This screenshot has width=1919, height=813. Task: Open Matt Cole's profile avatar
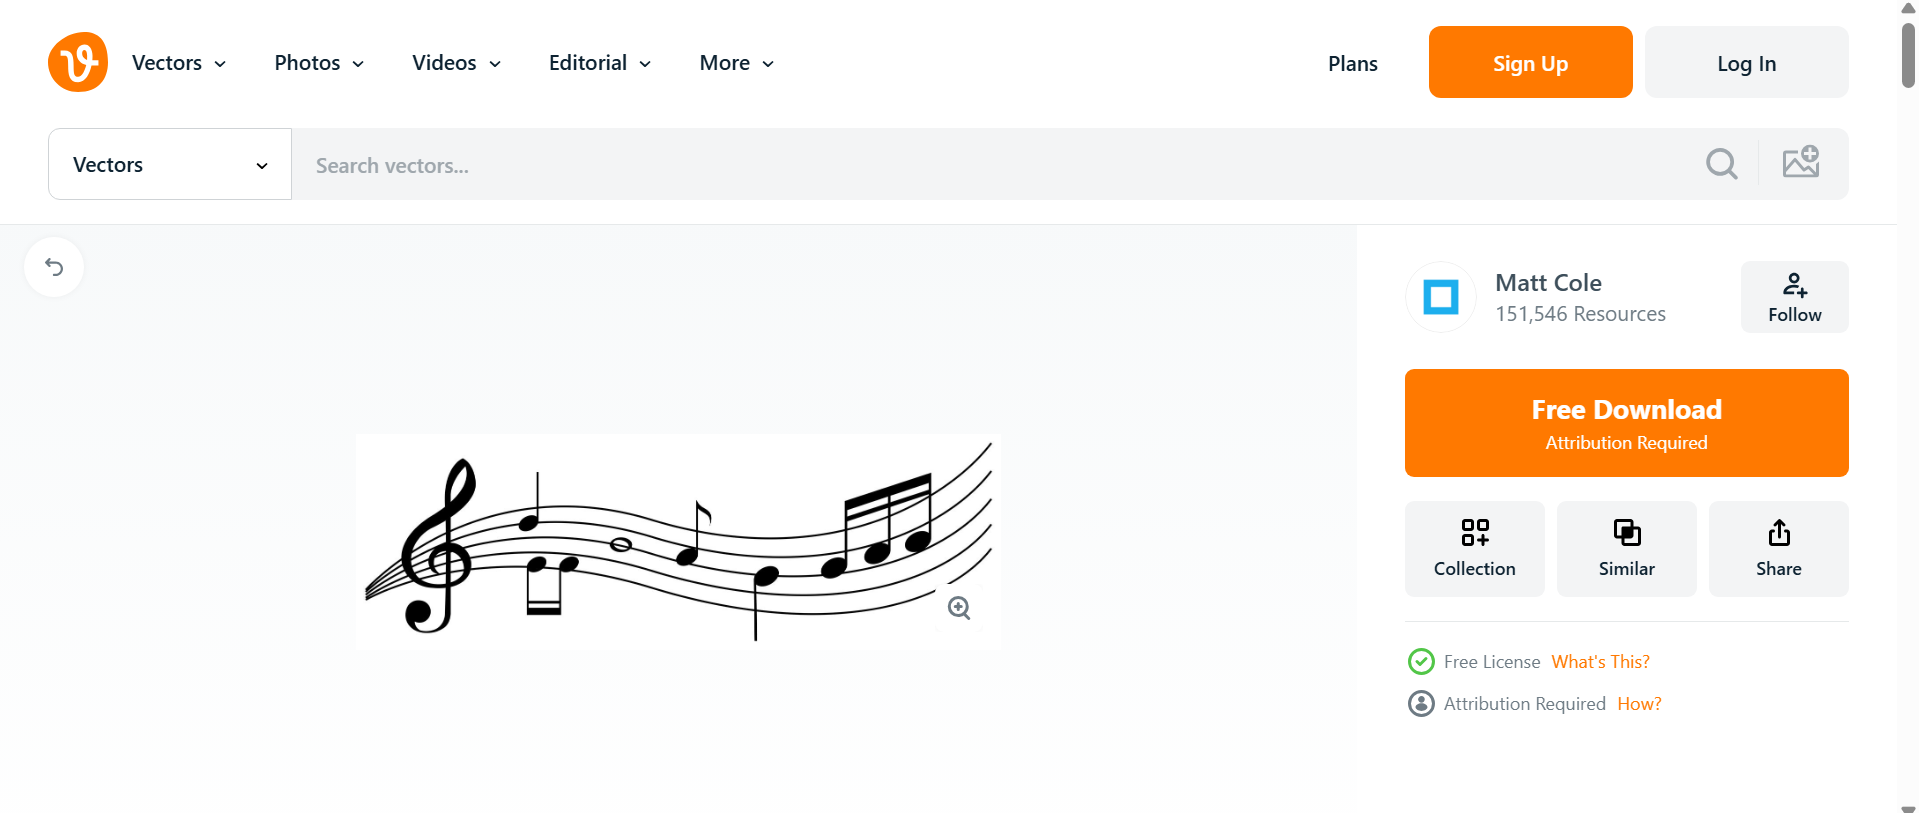coord(1441,297)
